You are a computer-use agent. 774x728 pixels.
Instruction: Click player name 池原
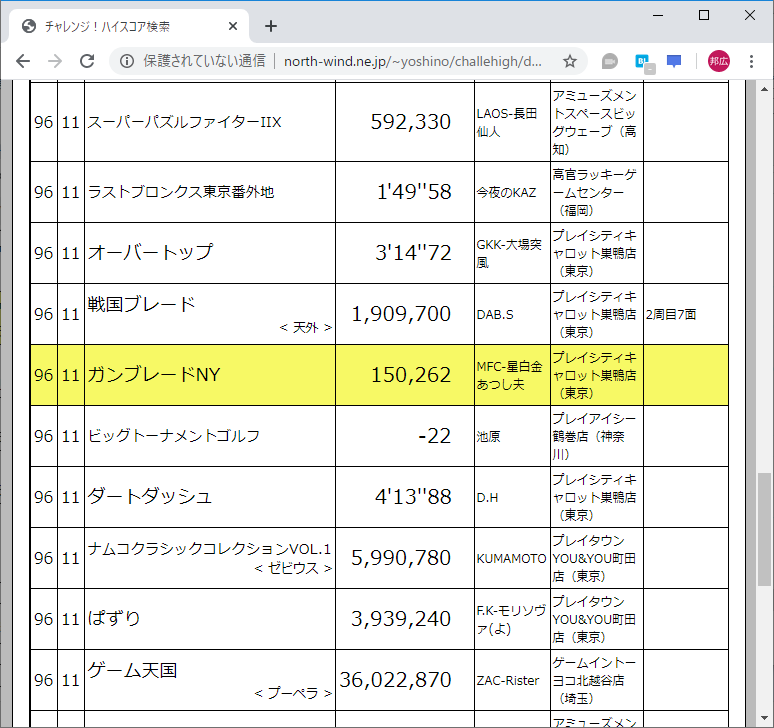(x=488, y=436)
